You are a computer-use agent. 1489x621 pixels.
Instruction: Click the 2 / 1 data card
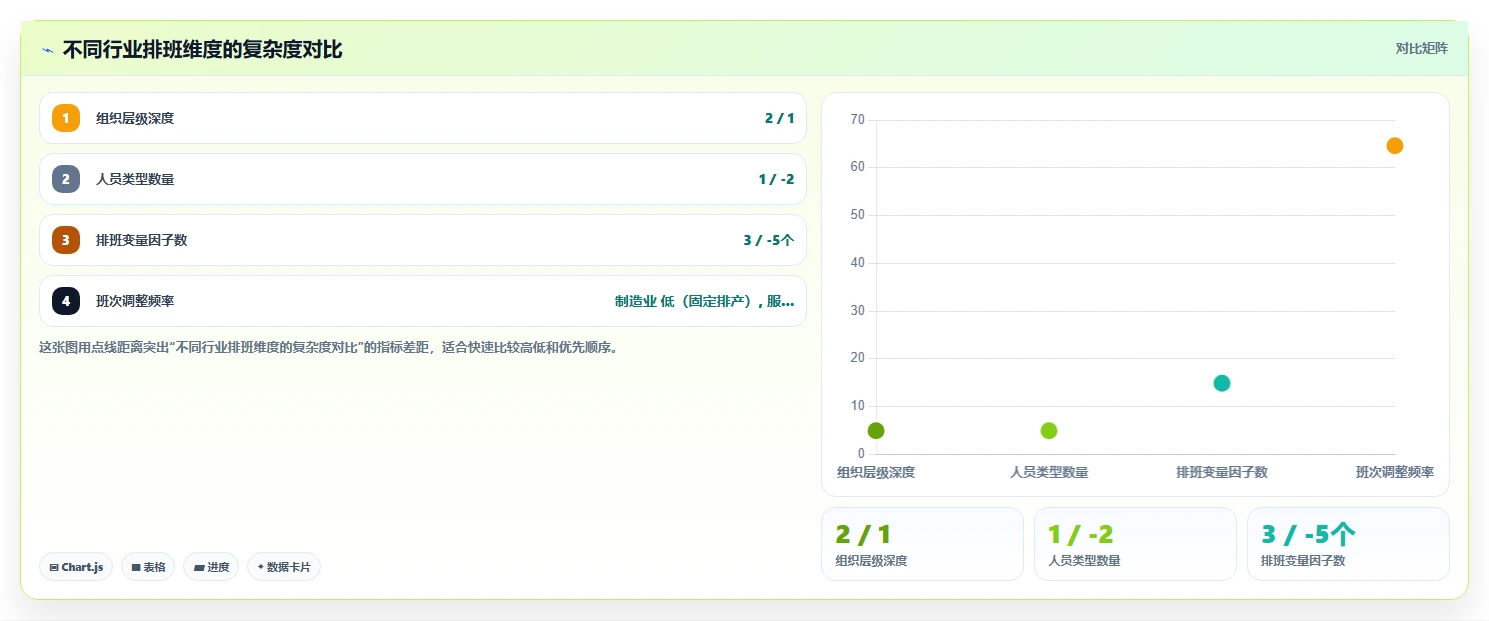(x=922, y=544)
